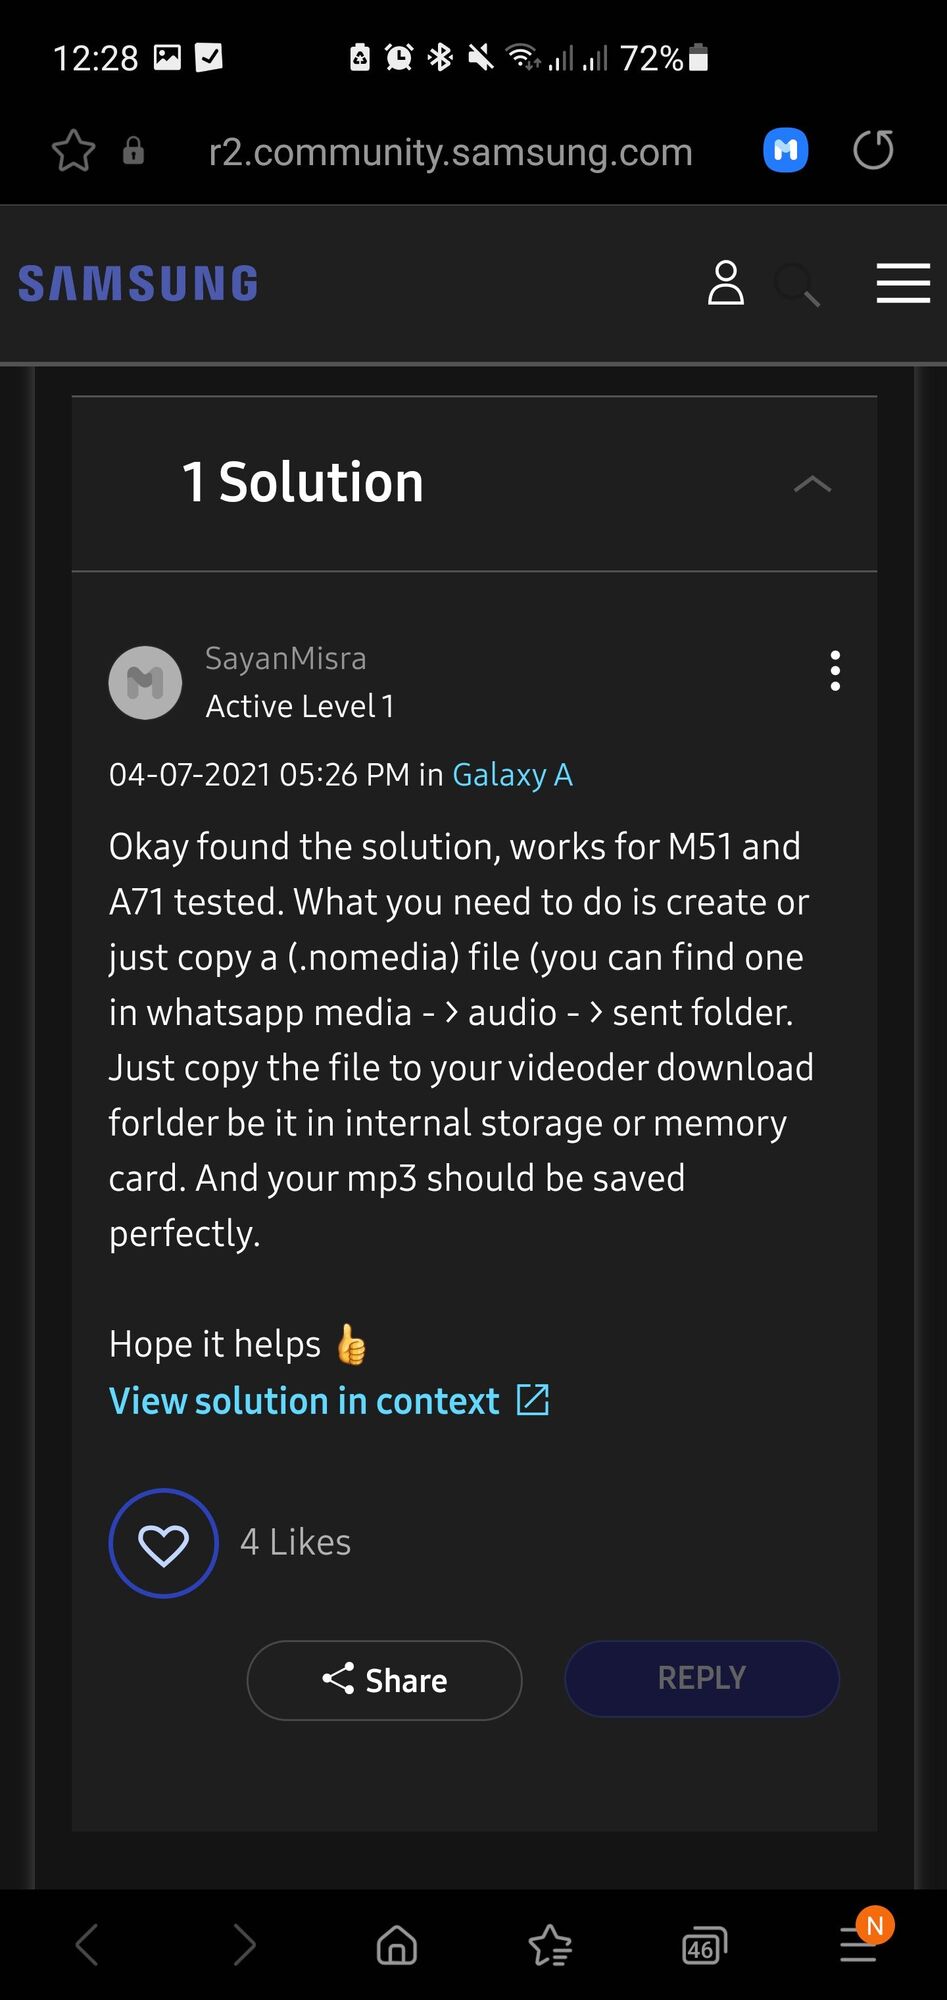Collapse the 1 Solution section chevron

tap(812, 484)
